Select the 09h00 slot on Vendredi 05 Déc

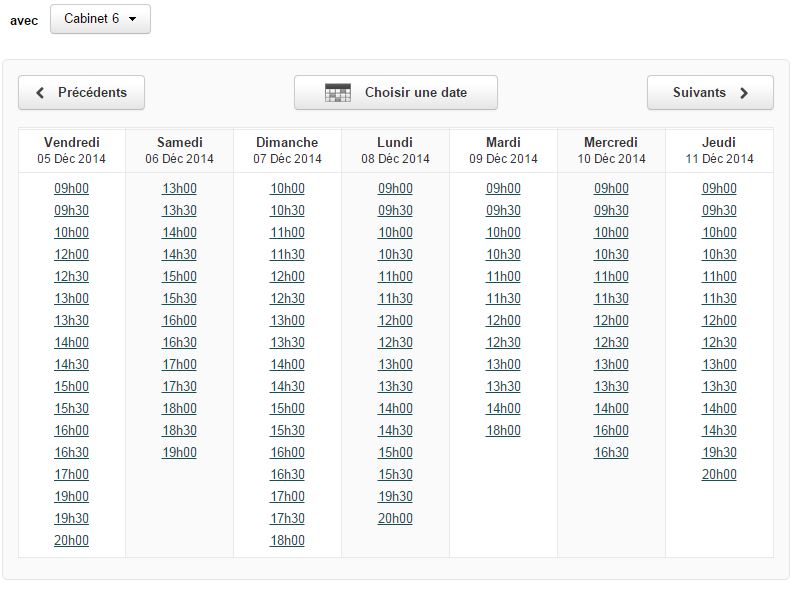tap(71, 188)
